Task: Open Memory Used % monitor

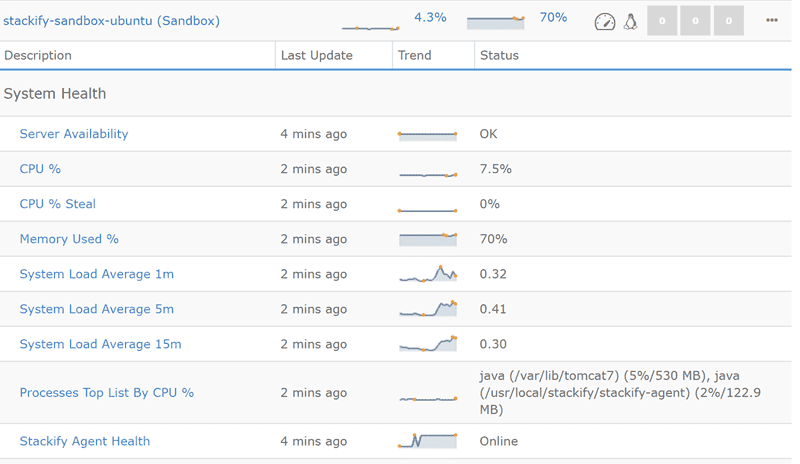Action: coord(69,239)
